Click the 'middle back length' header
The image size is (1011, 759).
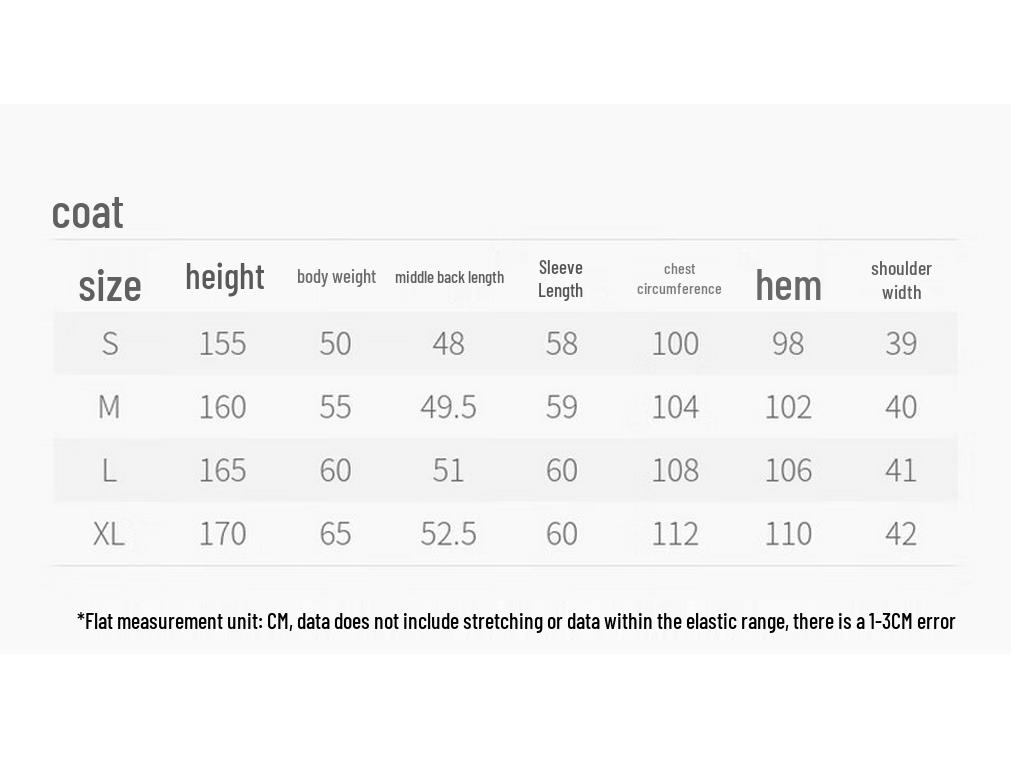[x=449, y=277]
